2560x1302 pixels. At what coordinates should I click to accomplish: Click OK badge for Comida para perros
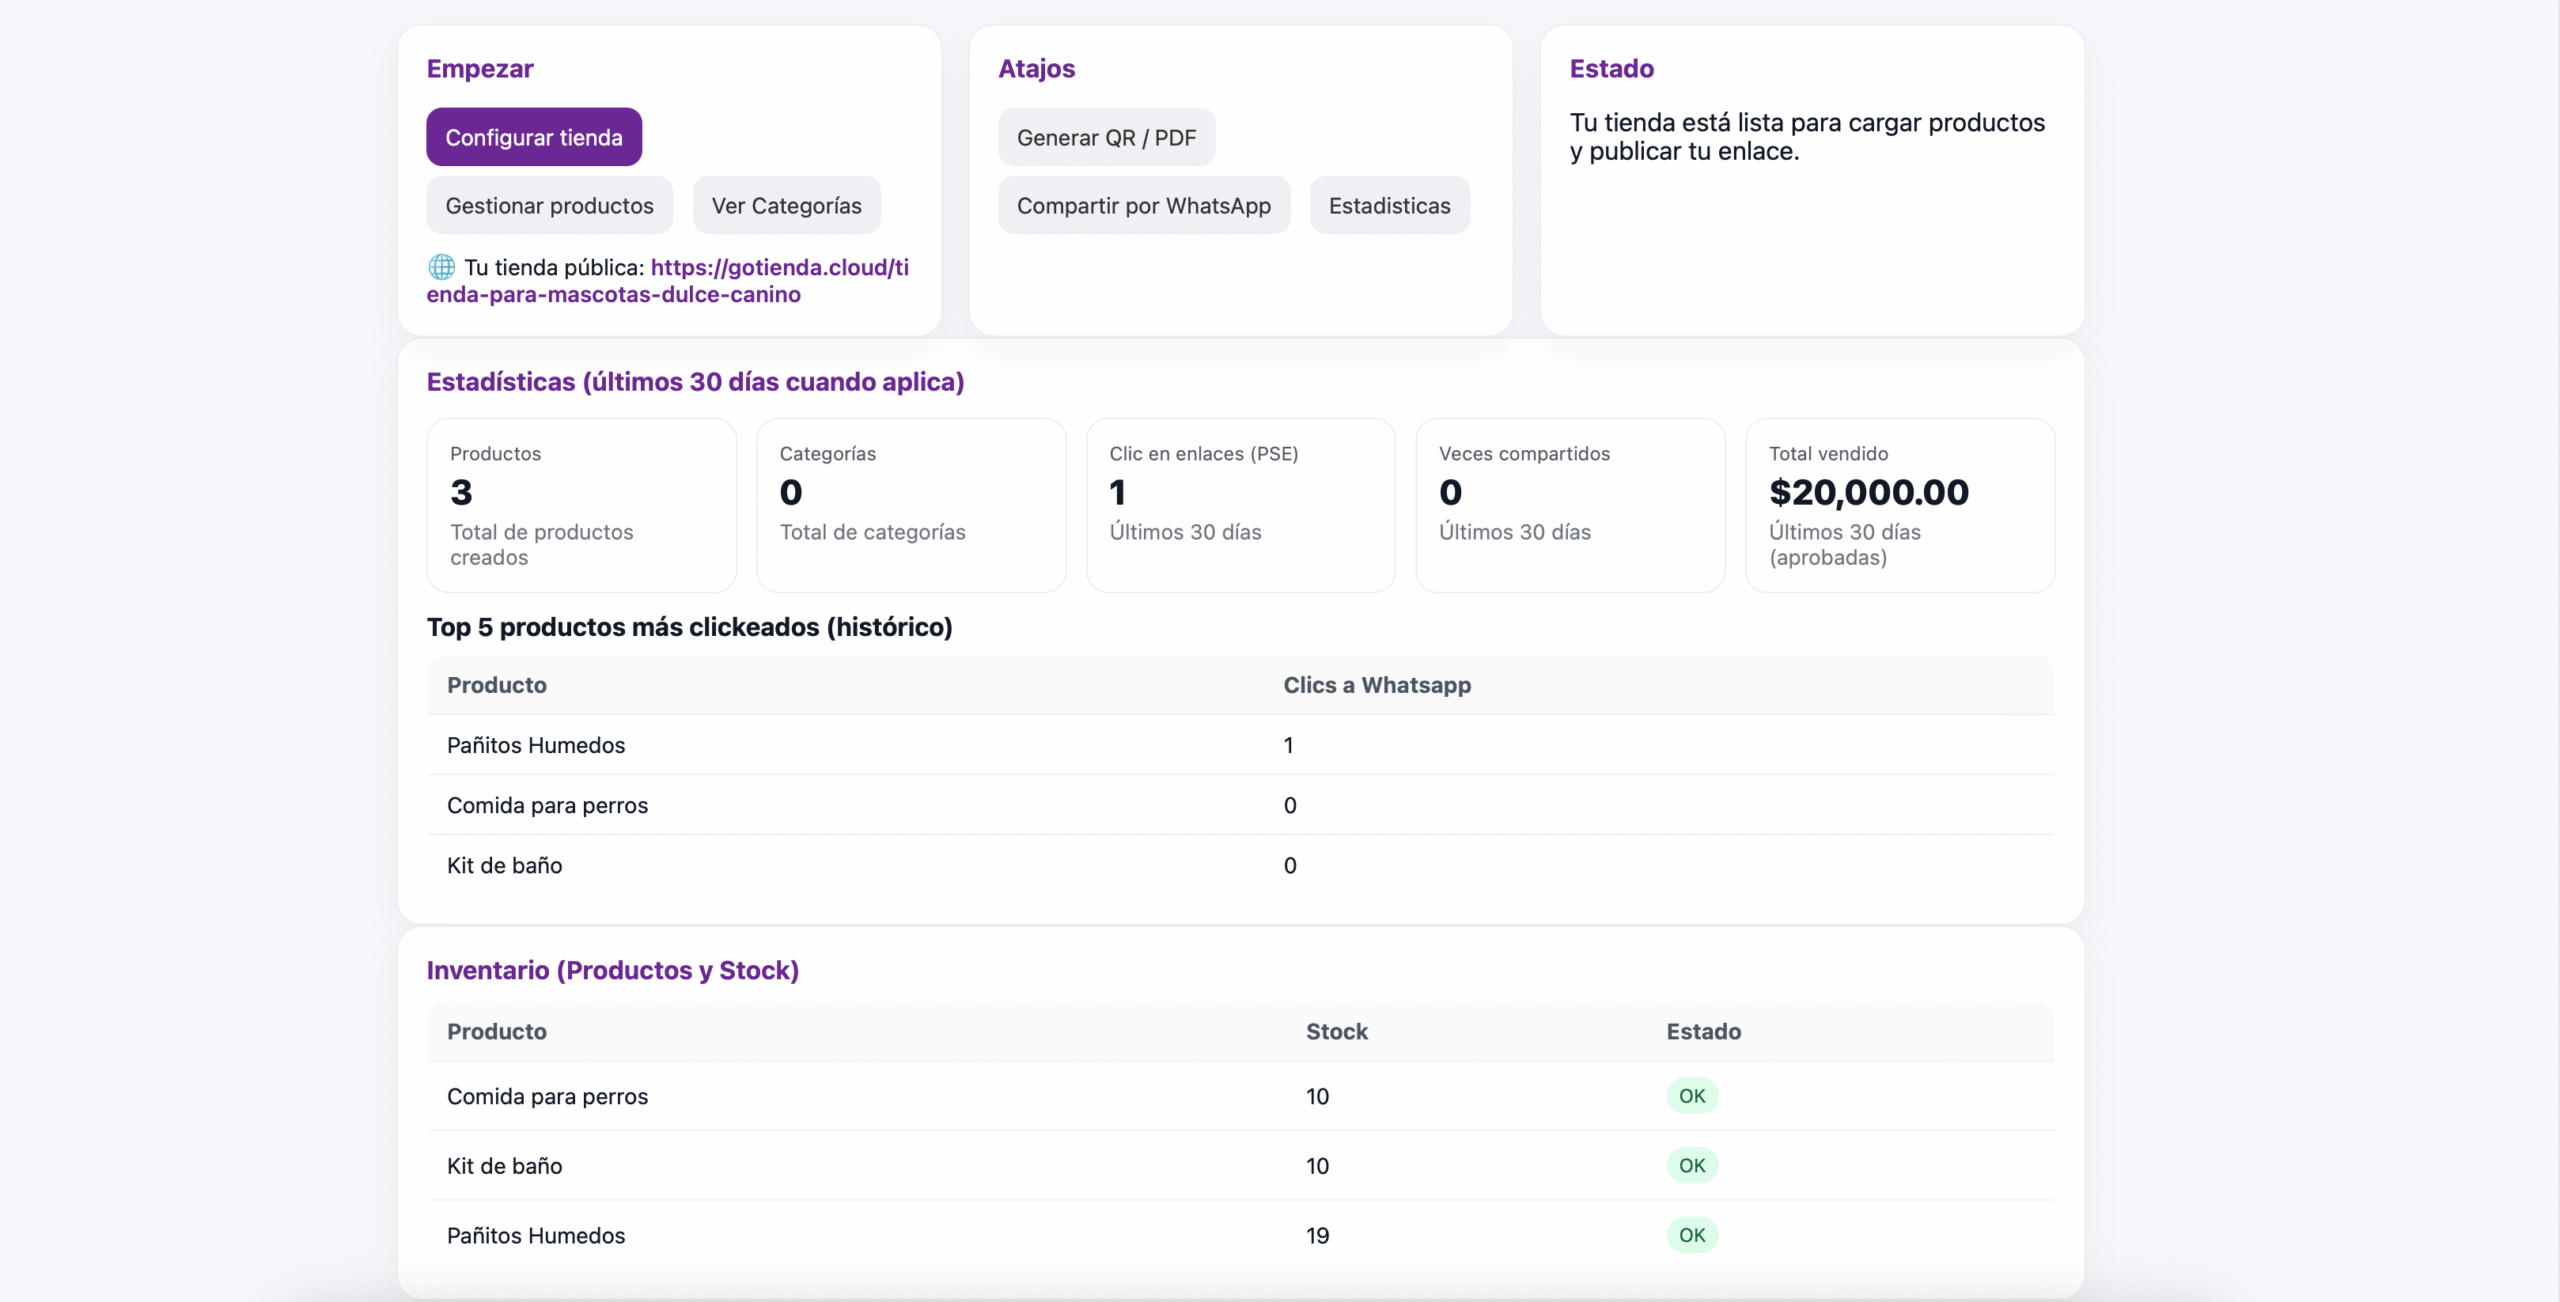[1692, 1096]
